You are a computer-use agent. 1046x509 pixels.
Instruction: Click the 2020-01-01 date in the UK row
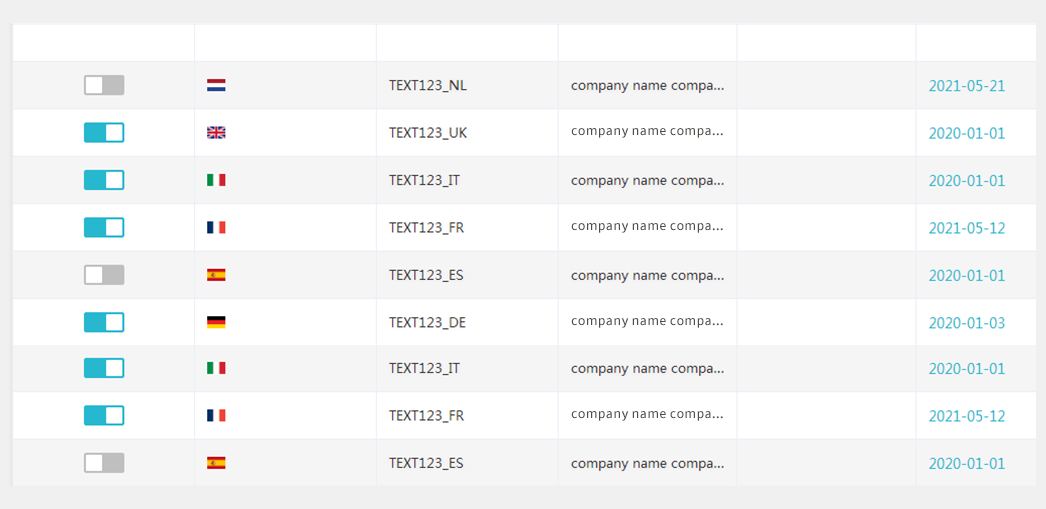[x=967, y=133]
